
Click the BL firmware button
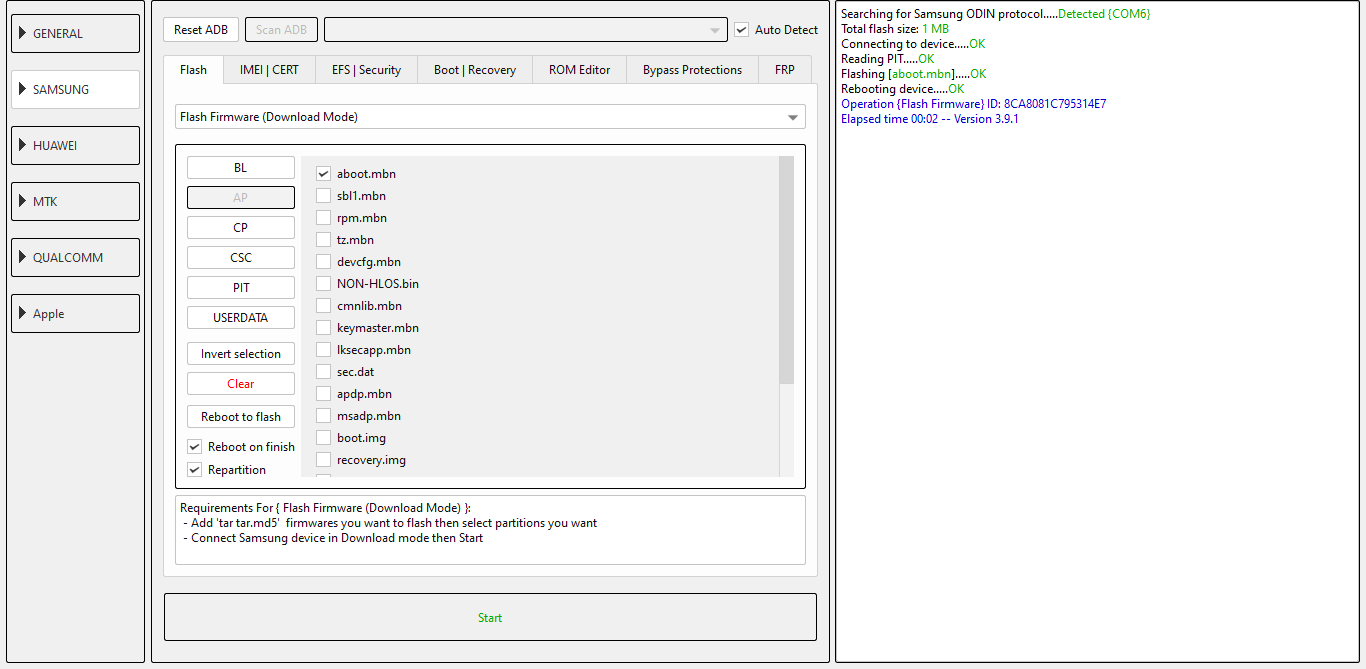pos(241,168)
